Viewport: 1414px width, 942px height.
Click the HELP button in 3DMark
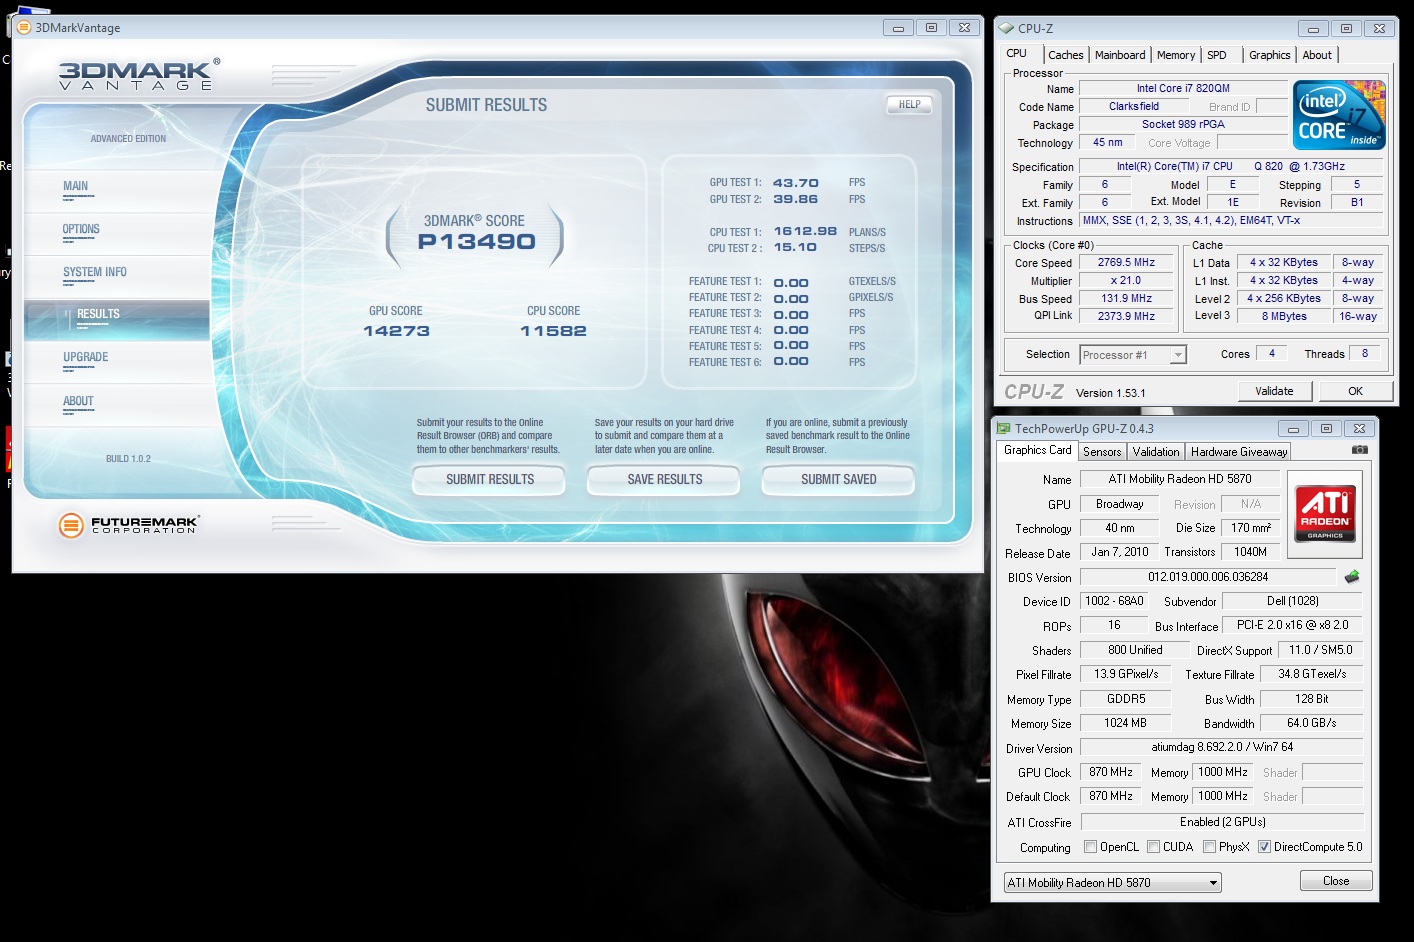pos(909,104)
